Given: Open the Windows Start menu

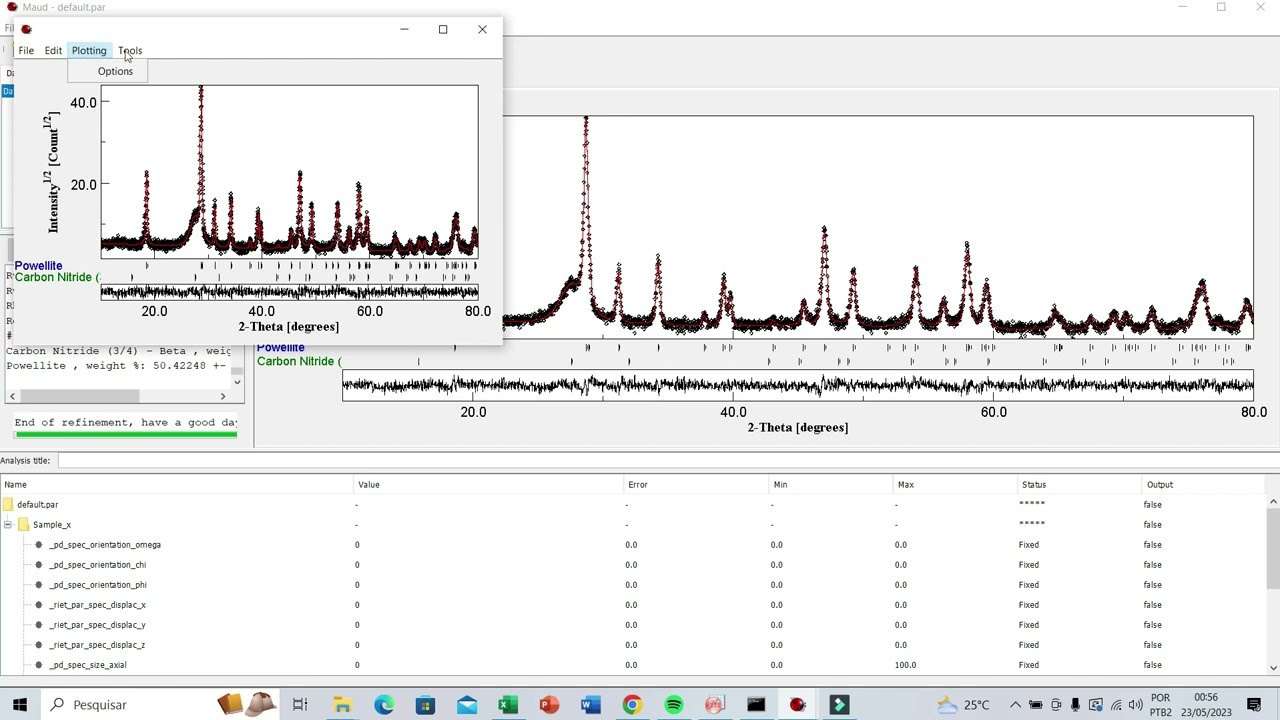Looking at the screenshot, I should (19, 705).
